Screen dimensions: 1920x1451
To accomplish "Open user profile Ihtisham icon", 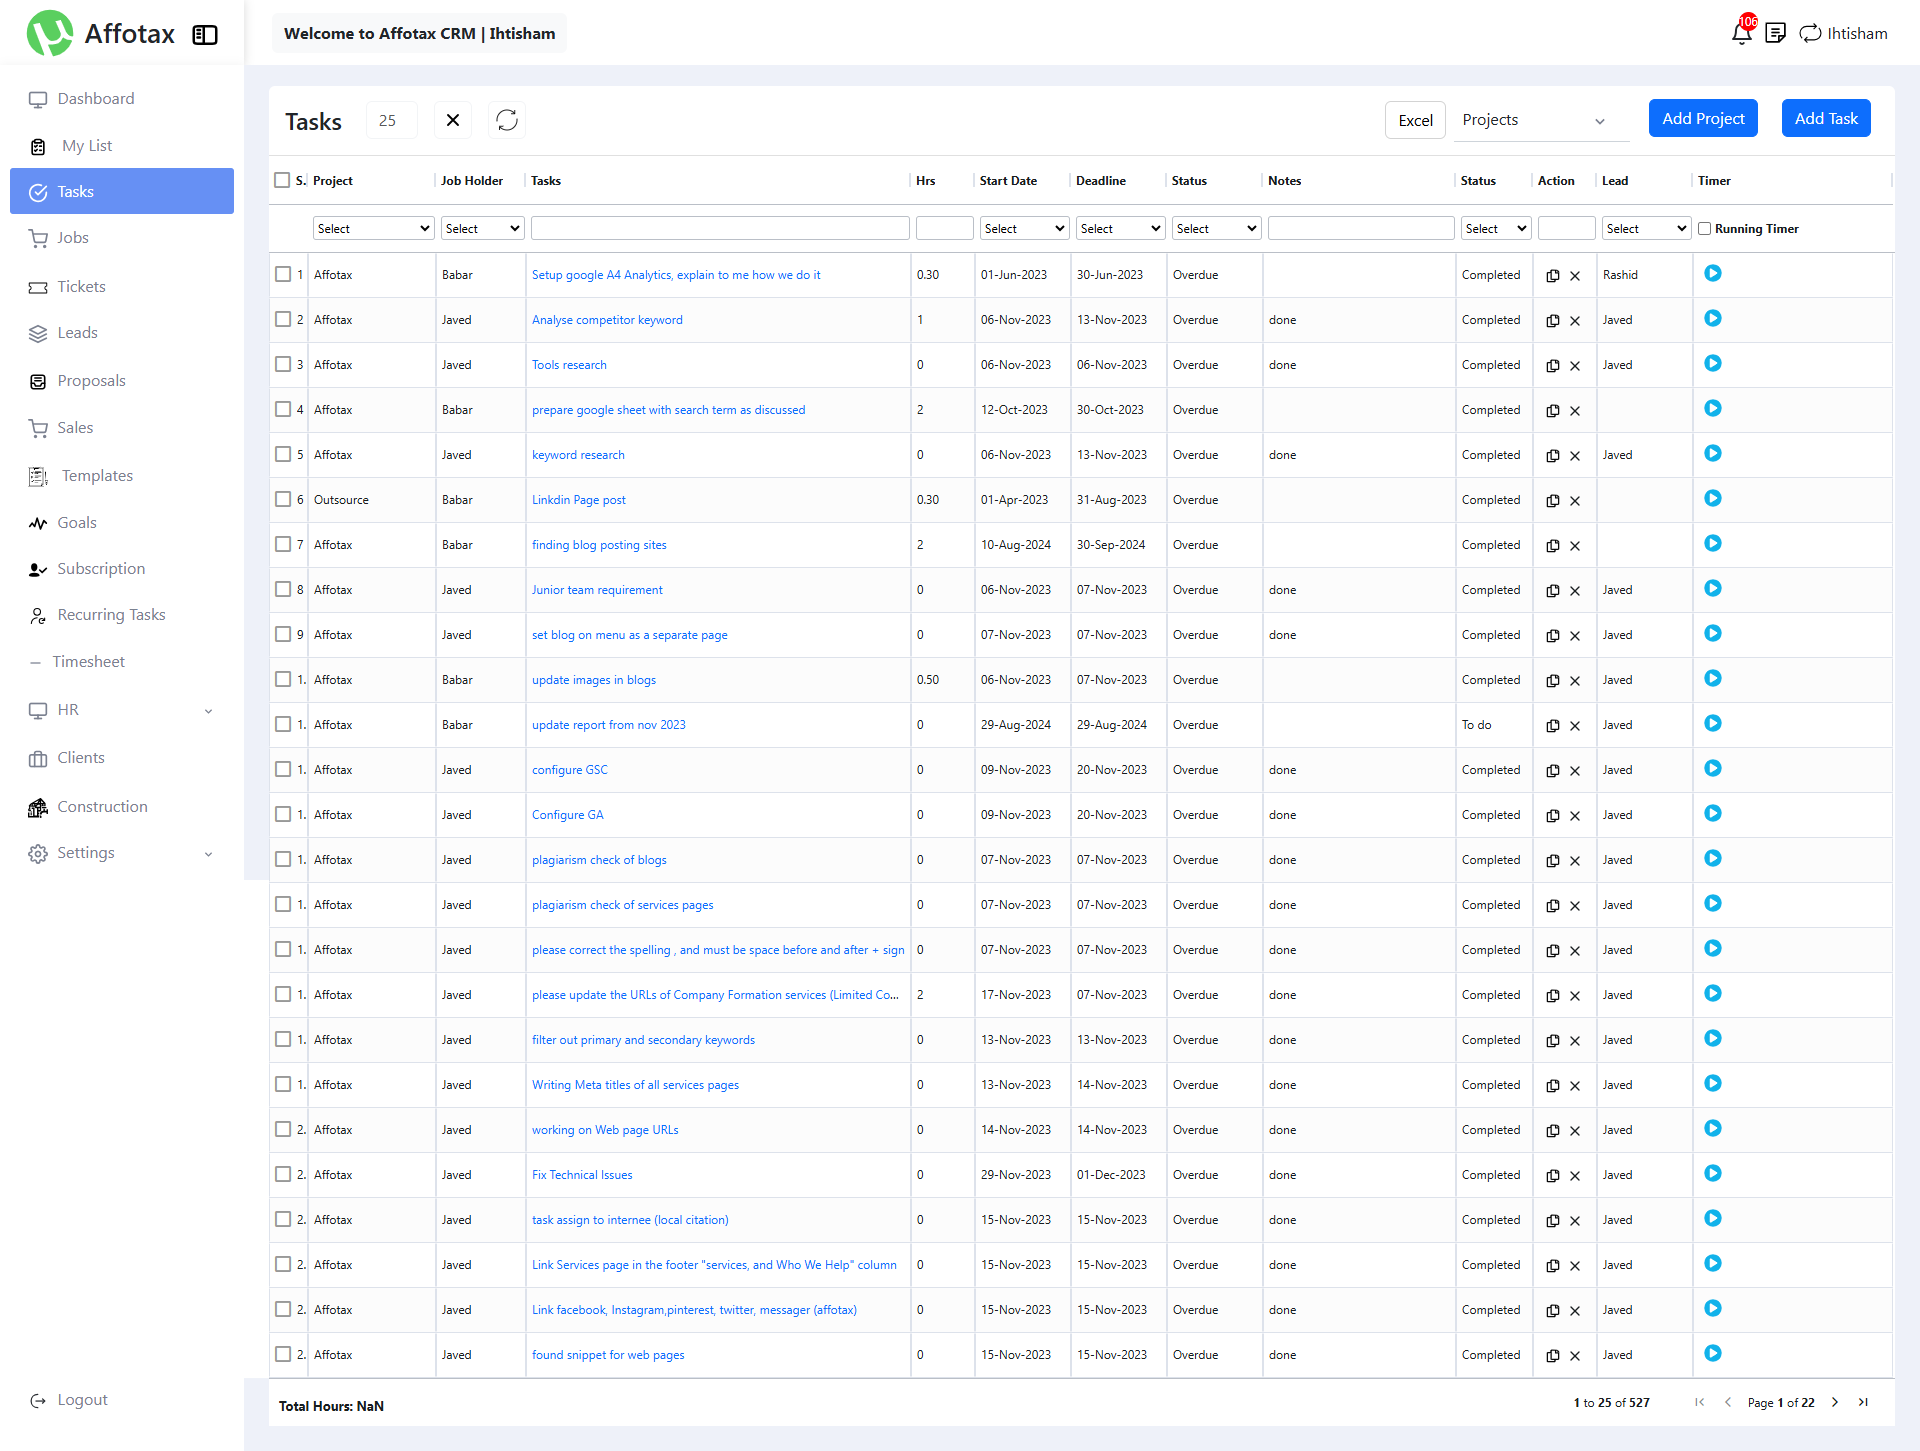I will [1810, 33].
